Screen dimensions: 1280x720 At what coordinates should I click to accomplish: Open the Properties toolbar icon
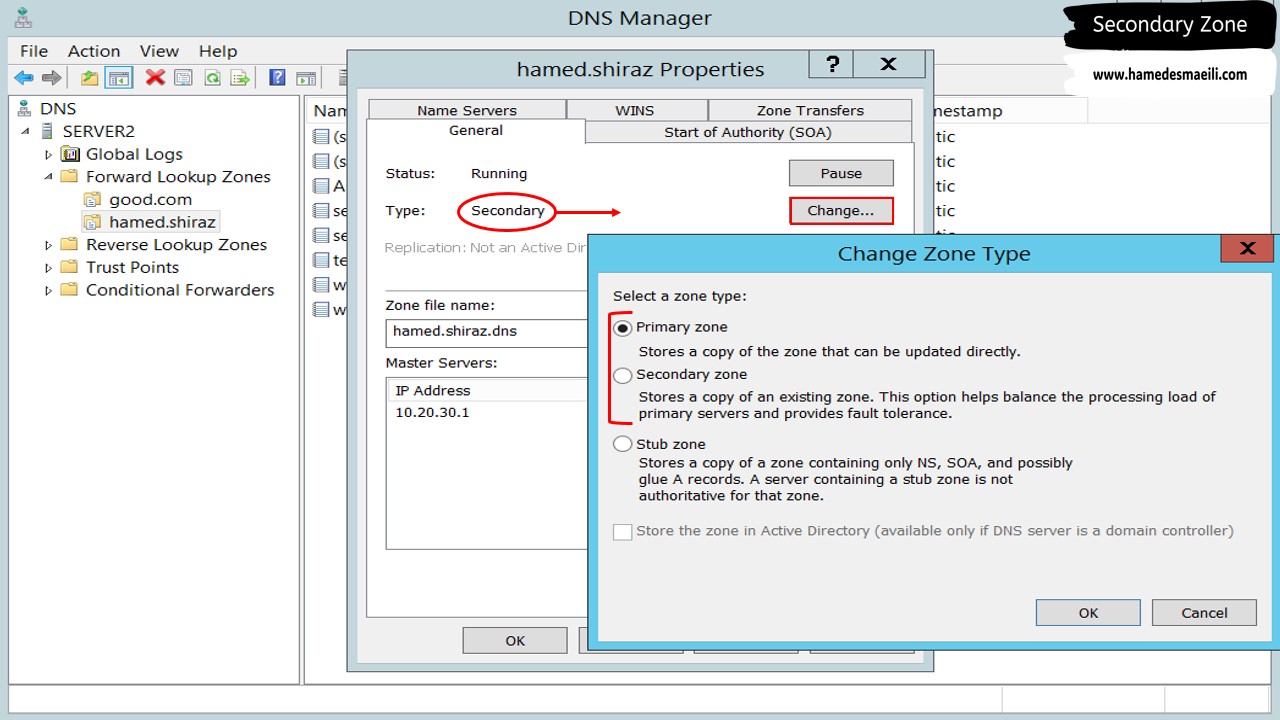183,77
